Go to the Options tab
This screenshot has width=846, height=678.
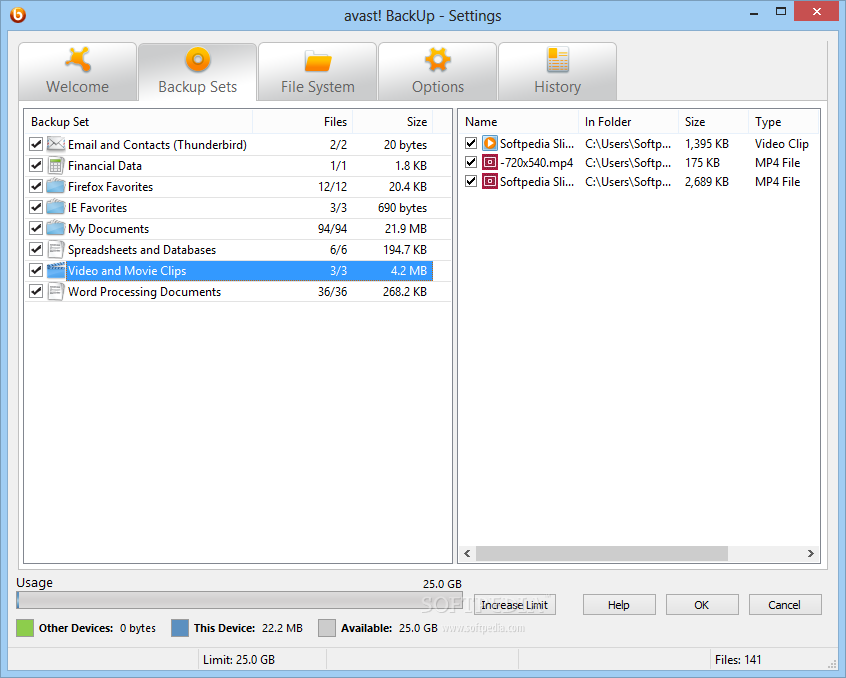click(x=438, y=72)
